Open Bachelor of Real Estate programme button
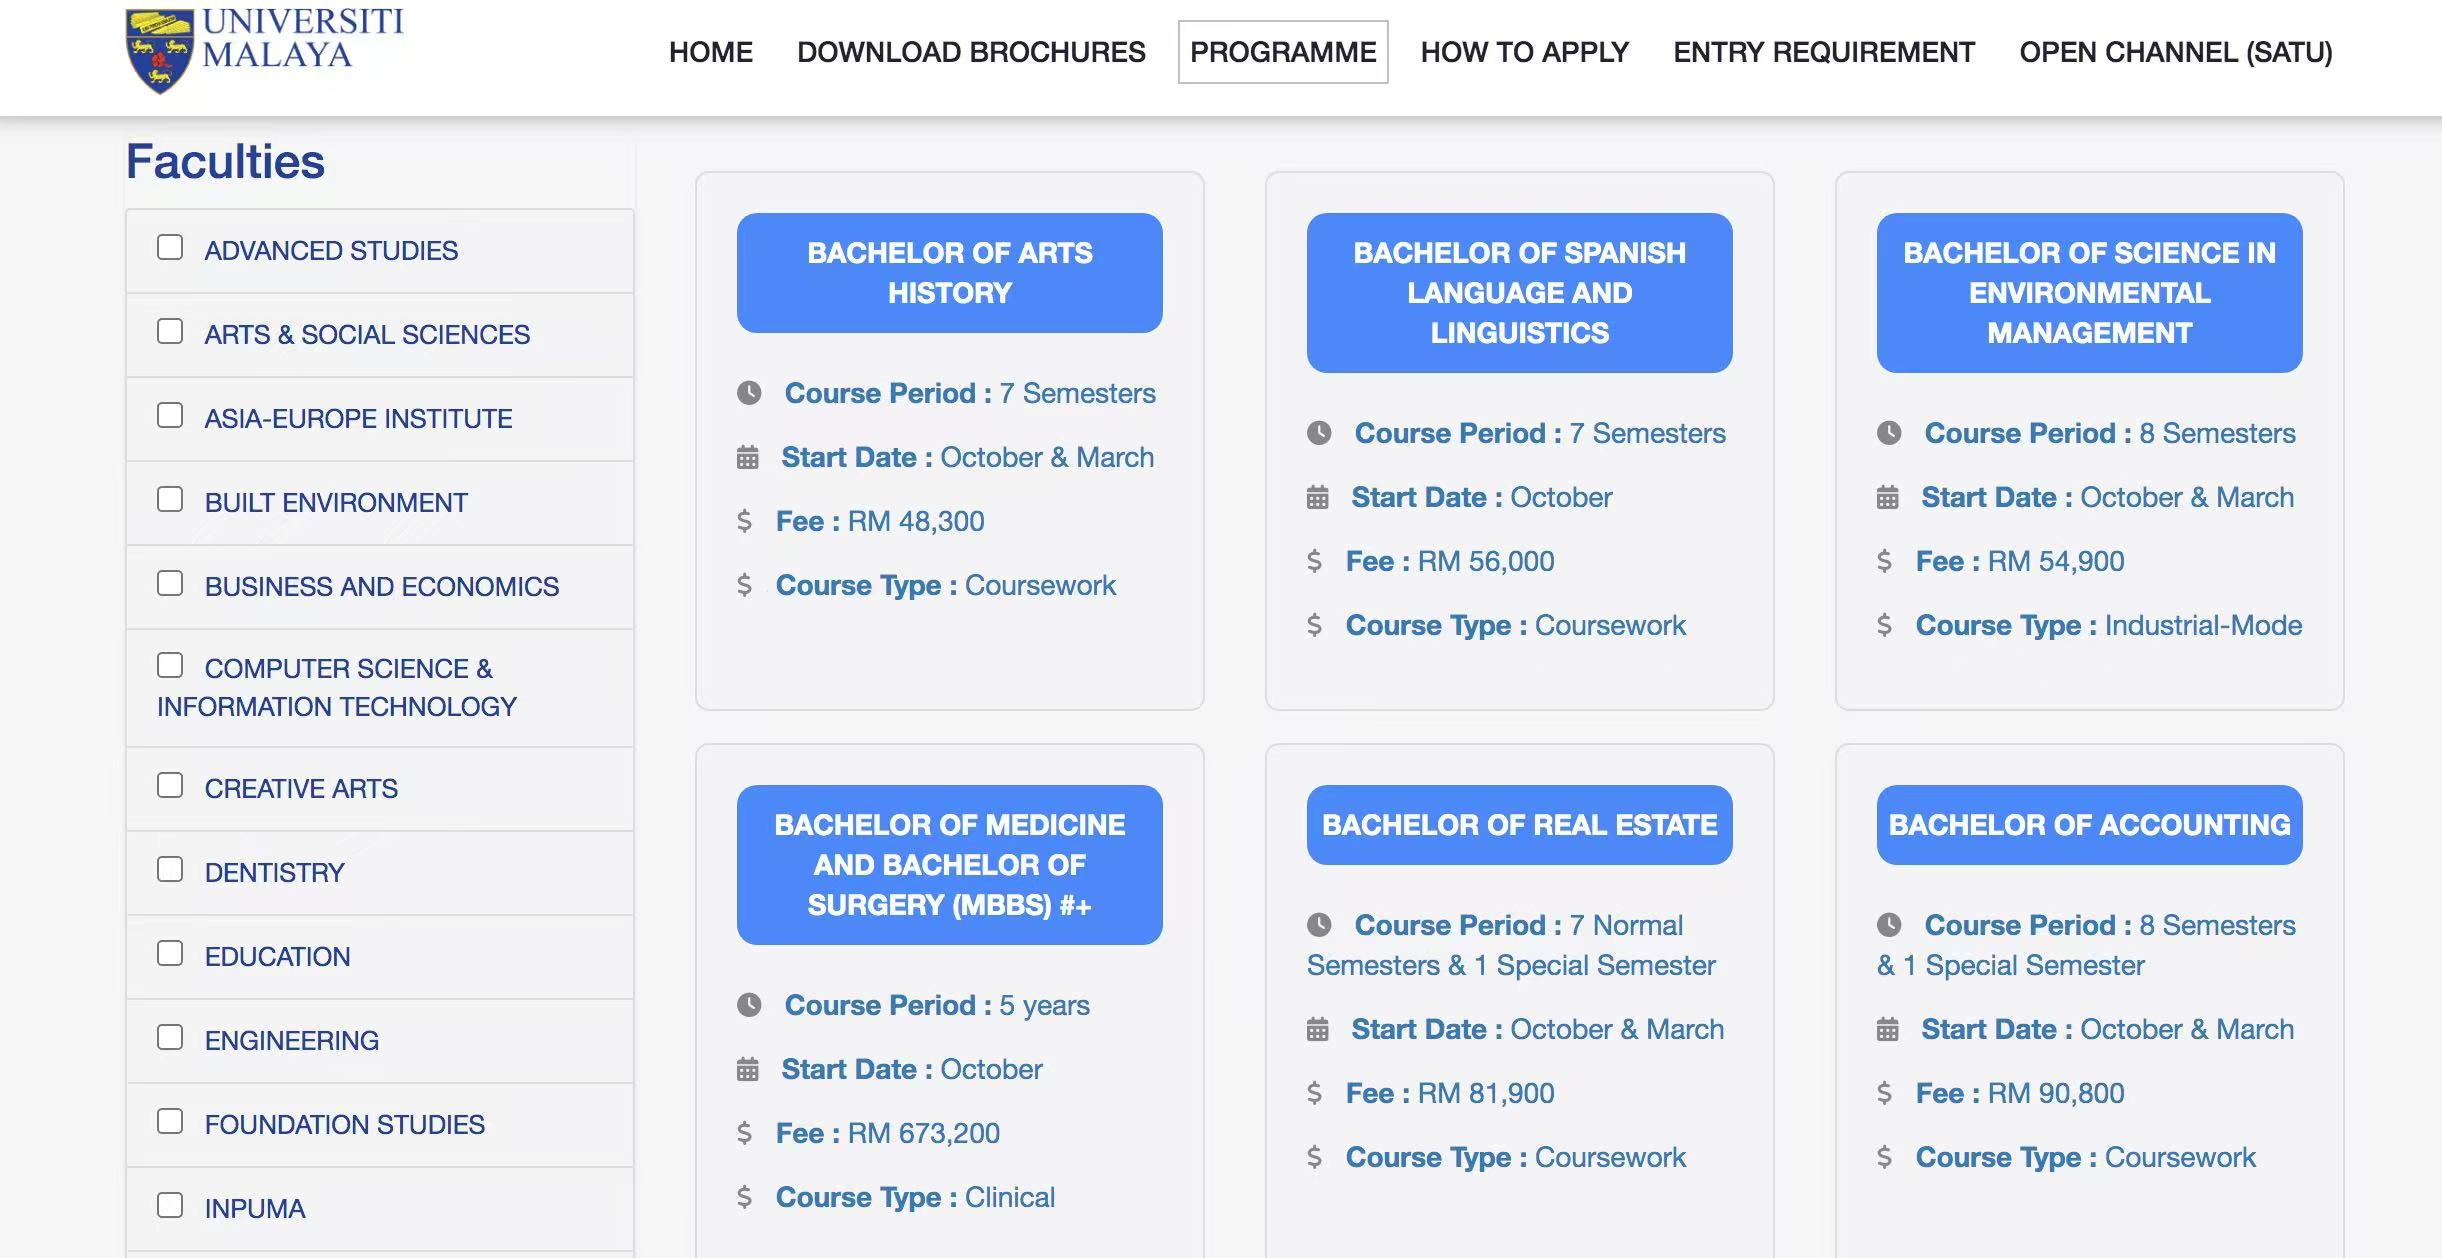Viewport: 2442px width, 1258px height. point(1518,825)
